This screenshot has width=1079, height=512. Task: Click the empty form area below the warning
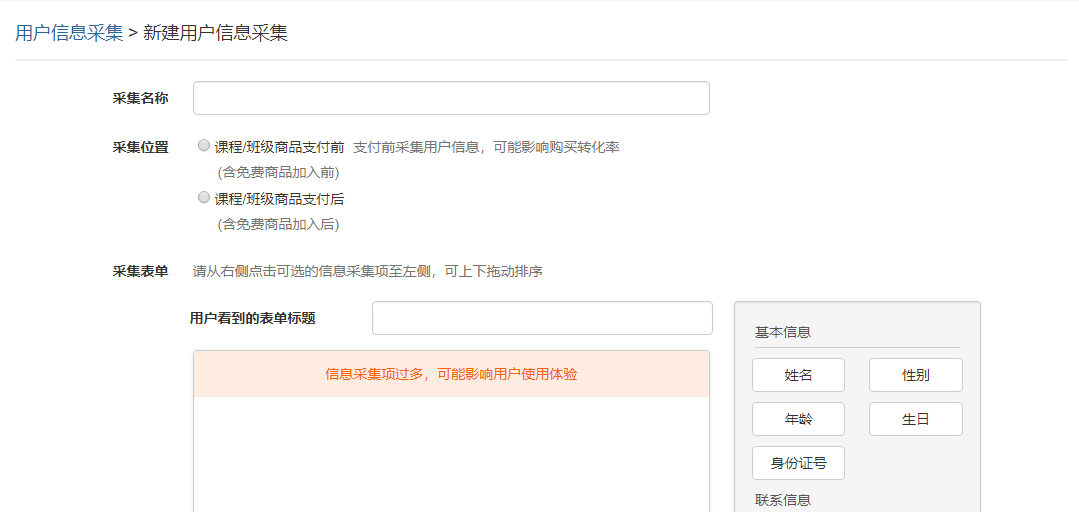pos(451,455)
